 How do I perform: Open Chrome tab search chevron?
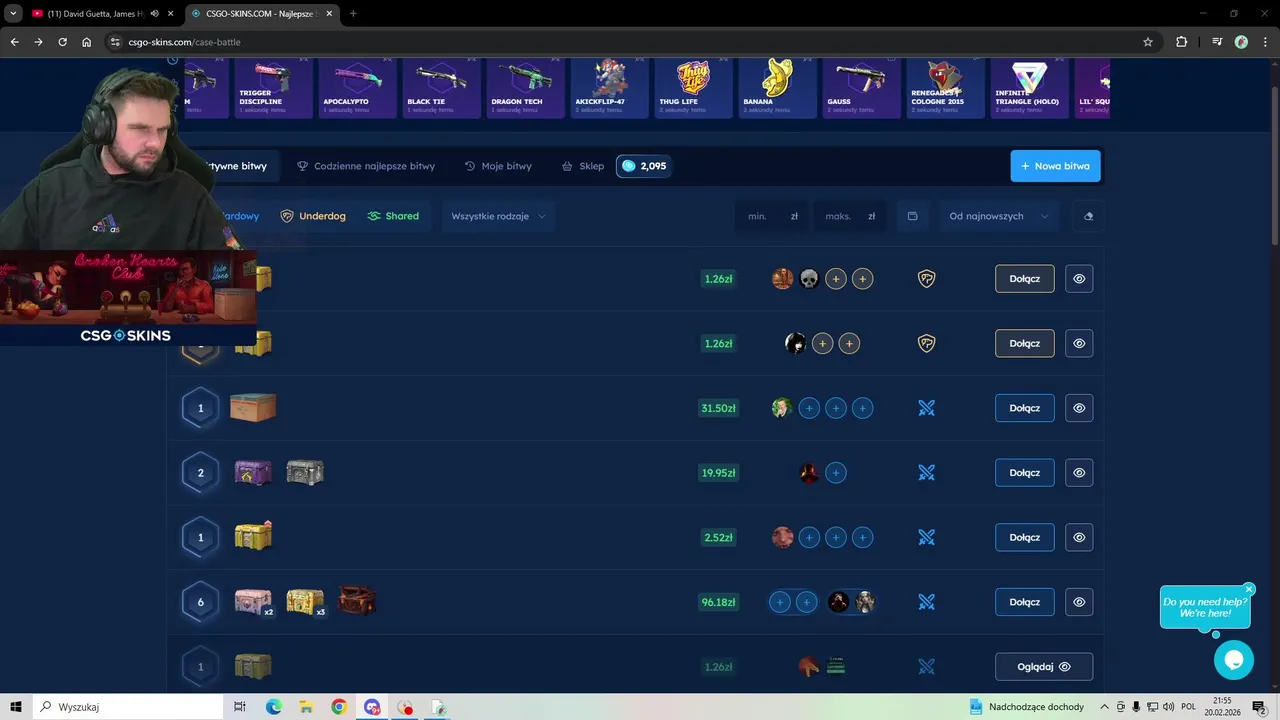tap(13, 14)
